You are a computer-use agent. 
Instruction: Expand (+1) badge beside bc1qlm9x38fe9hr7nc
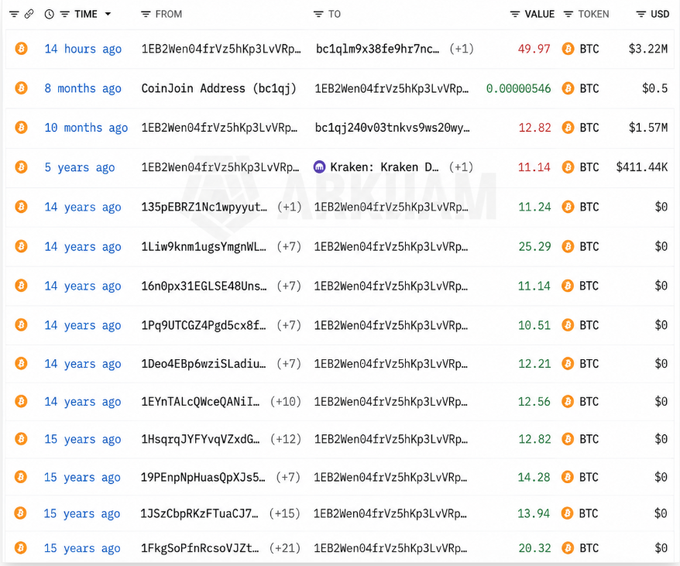pyautogui.click(x=461, y=49)
